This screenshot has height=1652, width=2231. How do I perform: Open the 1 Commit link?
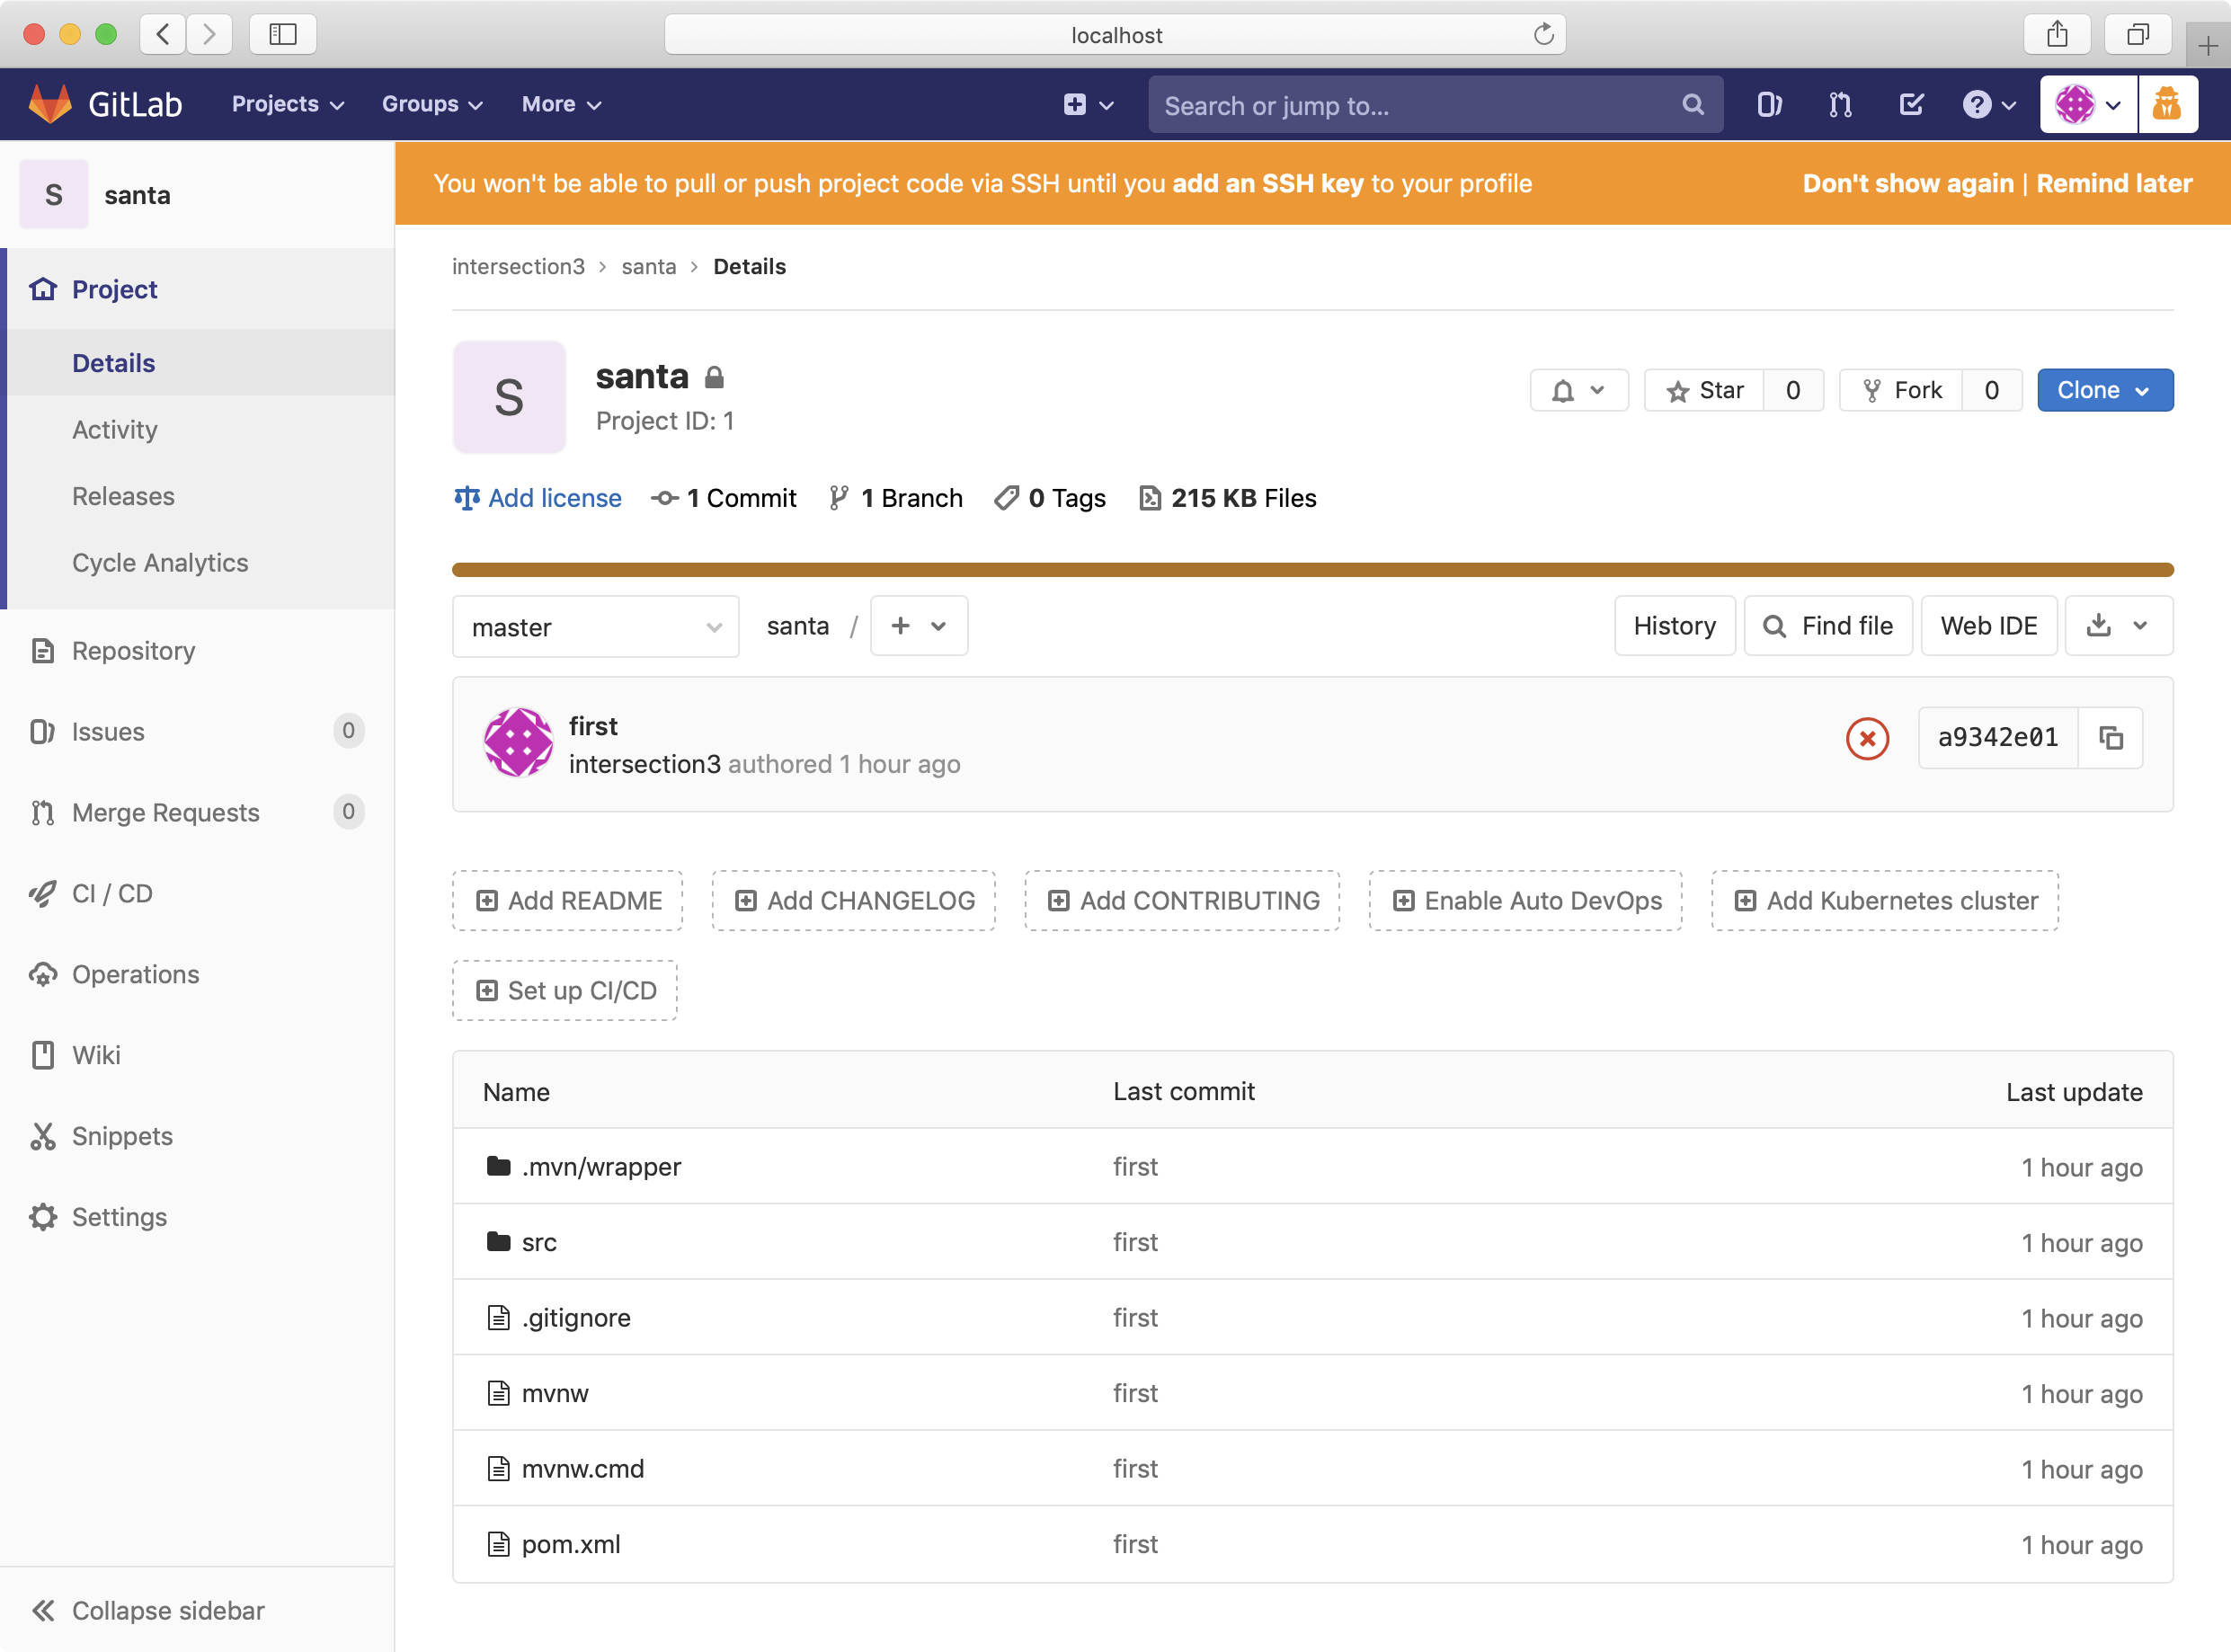click(x=723, y=498)
